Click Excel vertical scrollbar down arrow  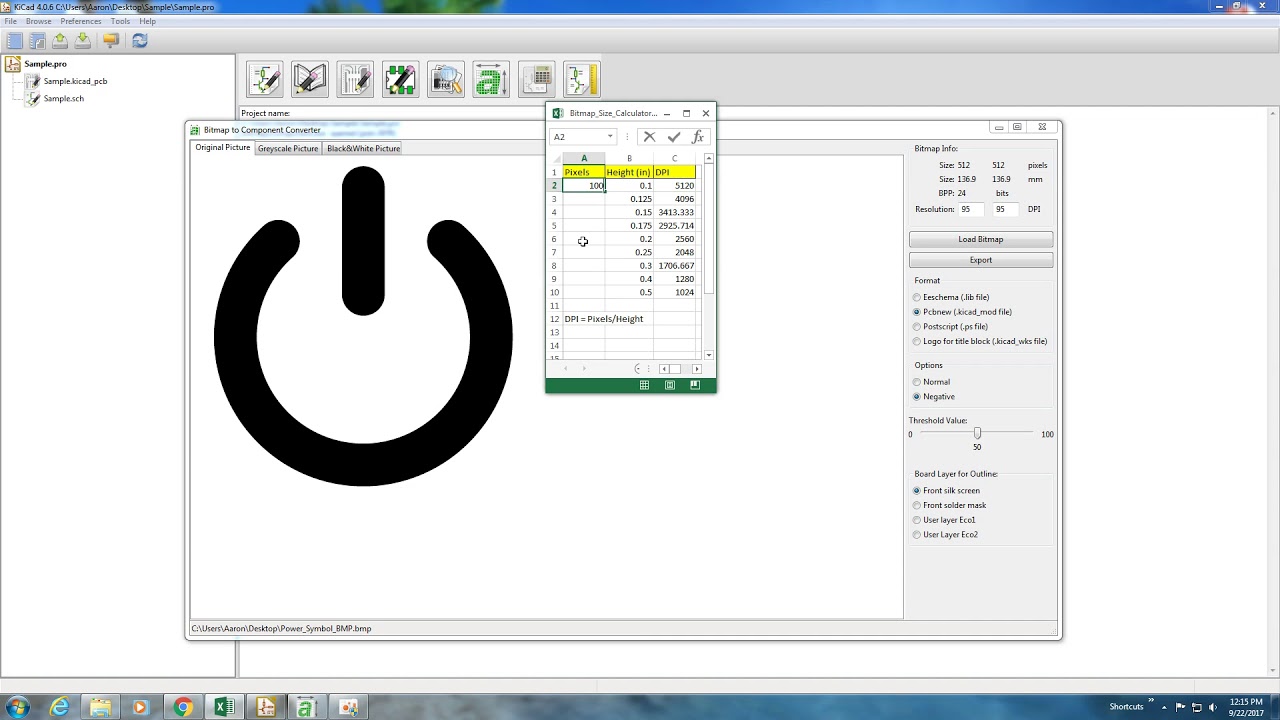click(709, 355)
